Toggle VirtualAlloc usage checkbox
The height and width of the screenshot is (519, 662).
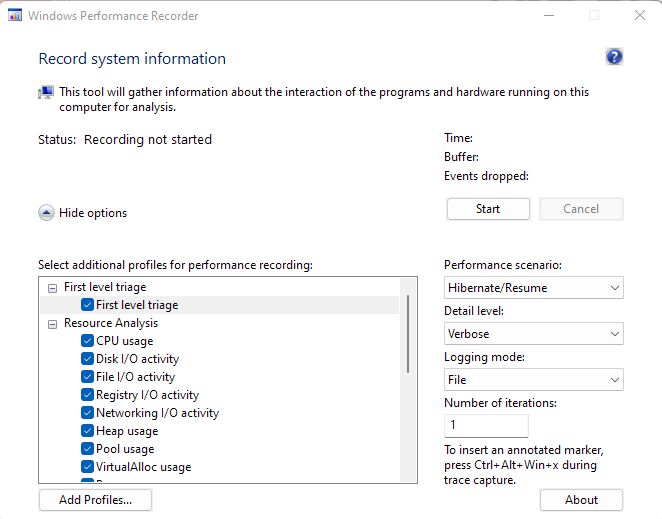(87, 467)
